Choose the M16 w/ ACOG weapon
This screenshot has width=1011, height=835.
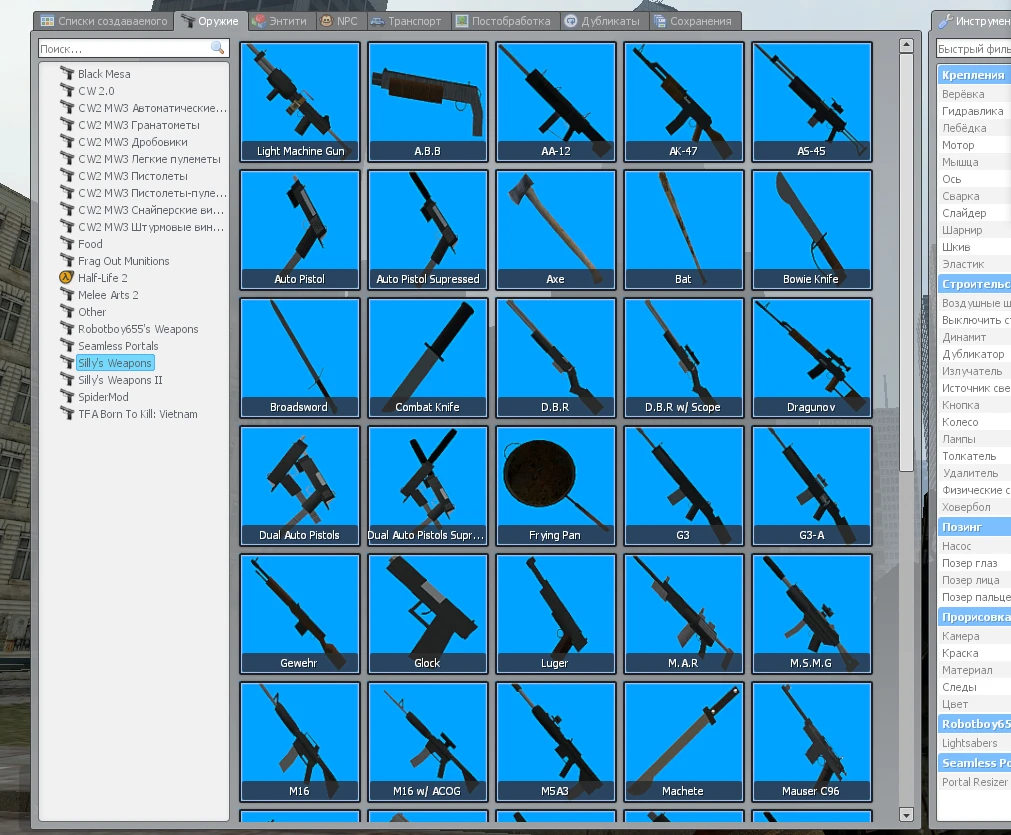click(427, 741)
